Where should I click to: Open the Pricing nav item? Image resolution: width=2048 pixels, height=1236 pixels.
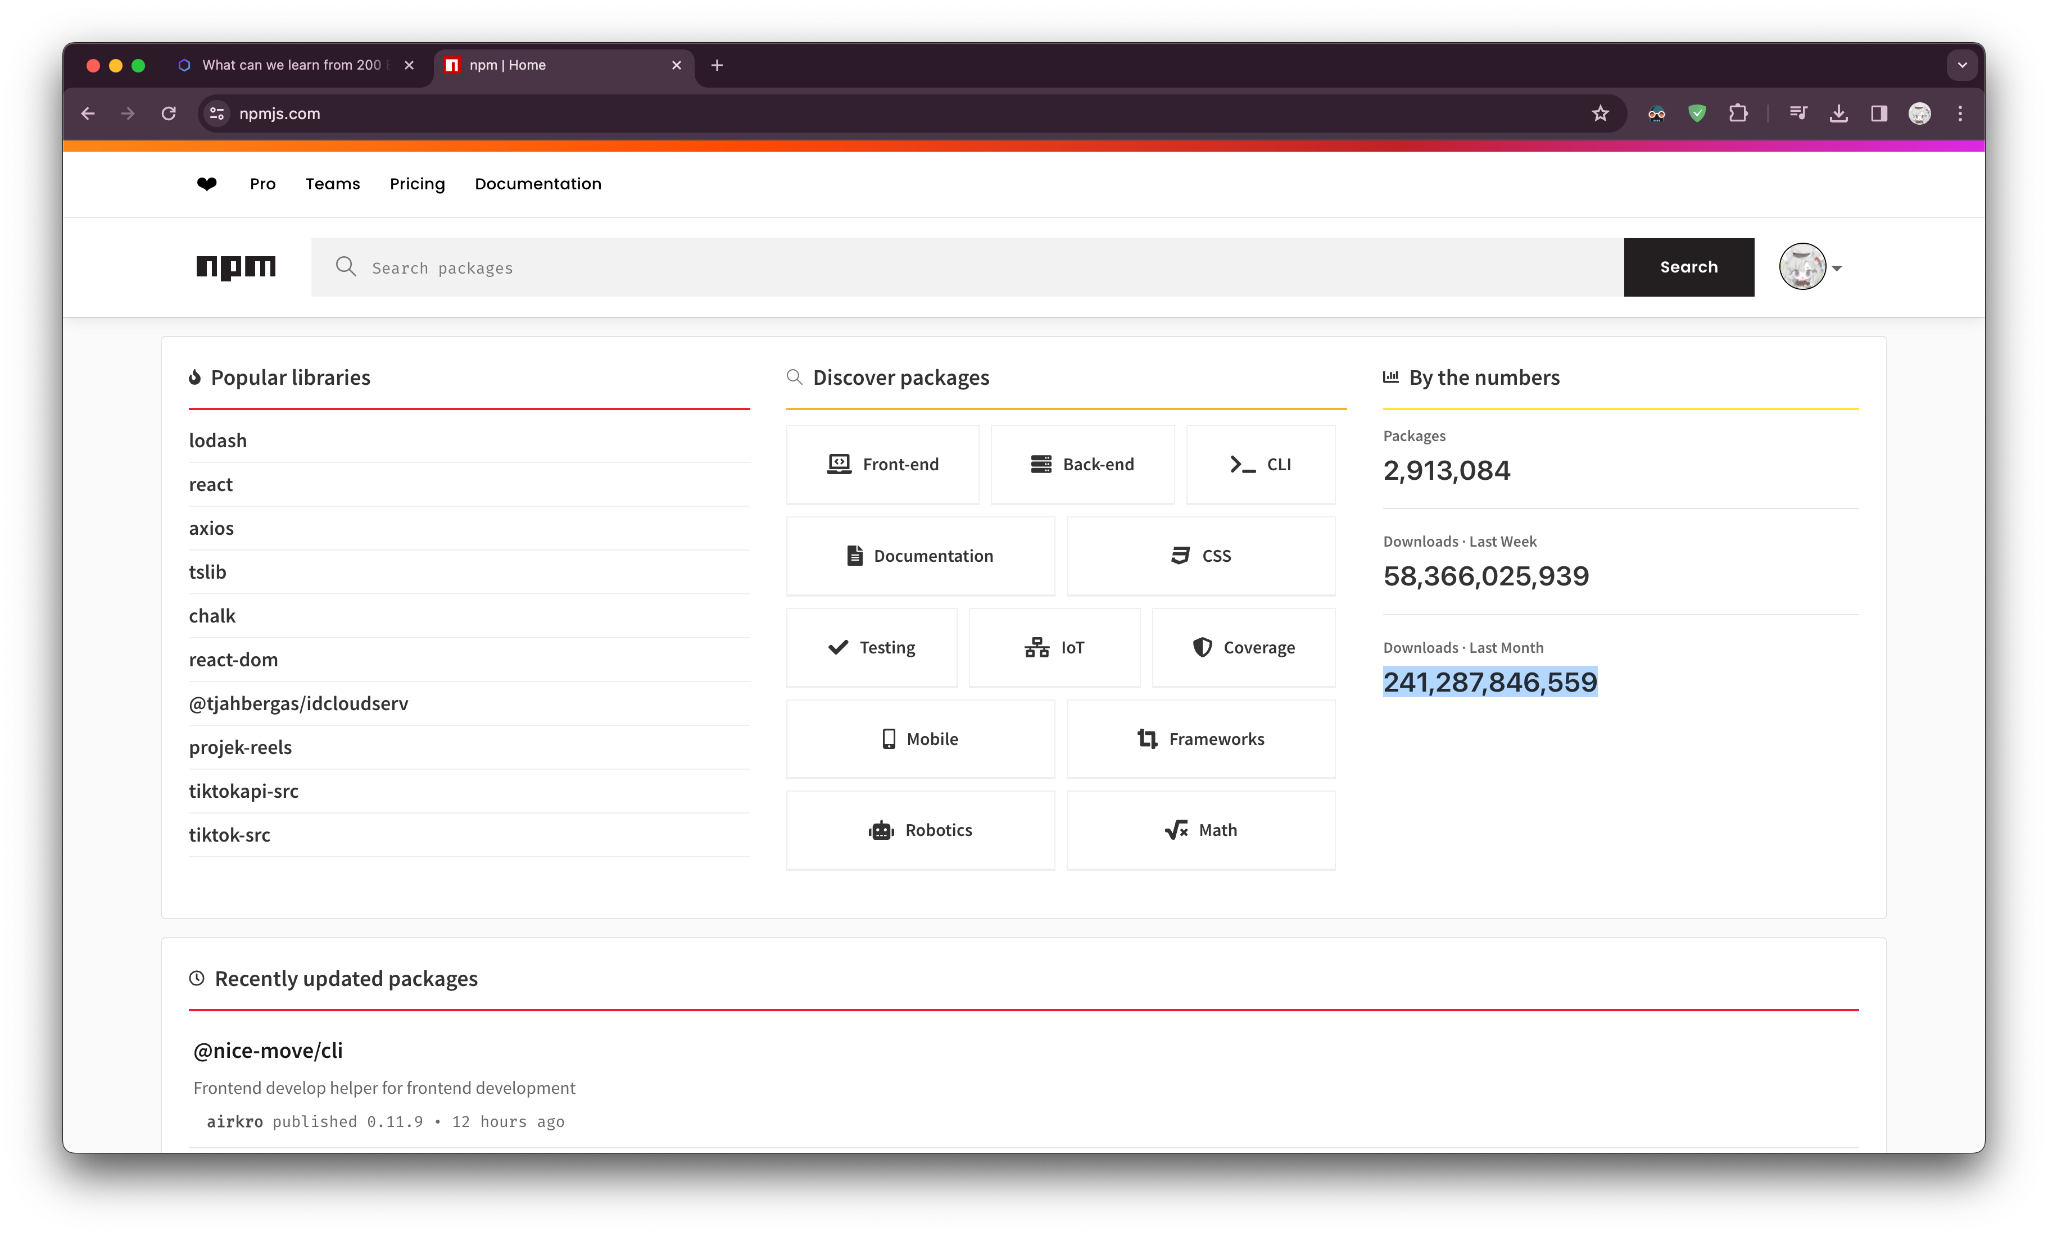coord(417,184)
